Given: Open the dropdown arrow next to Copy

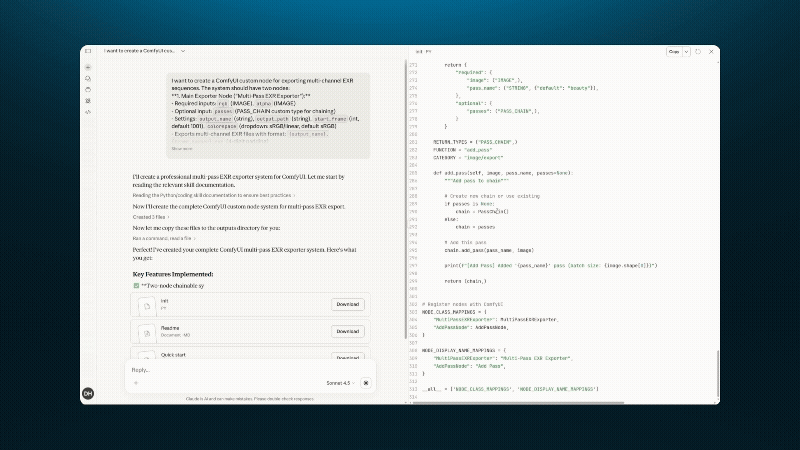Looking at the screenshot, I should [x=686, y=52].
